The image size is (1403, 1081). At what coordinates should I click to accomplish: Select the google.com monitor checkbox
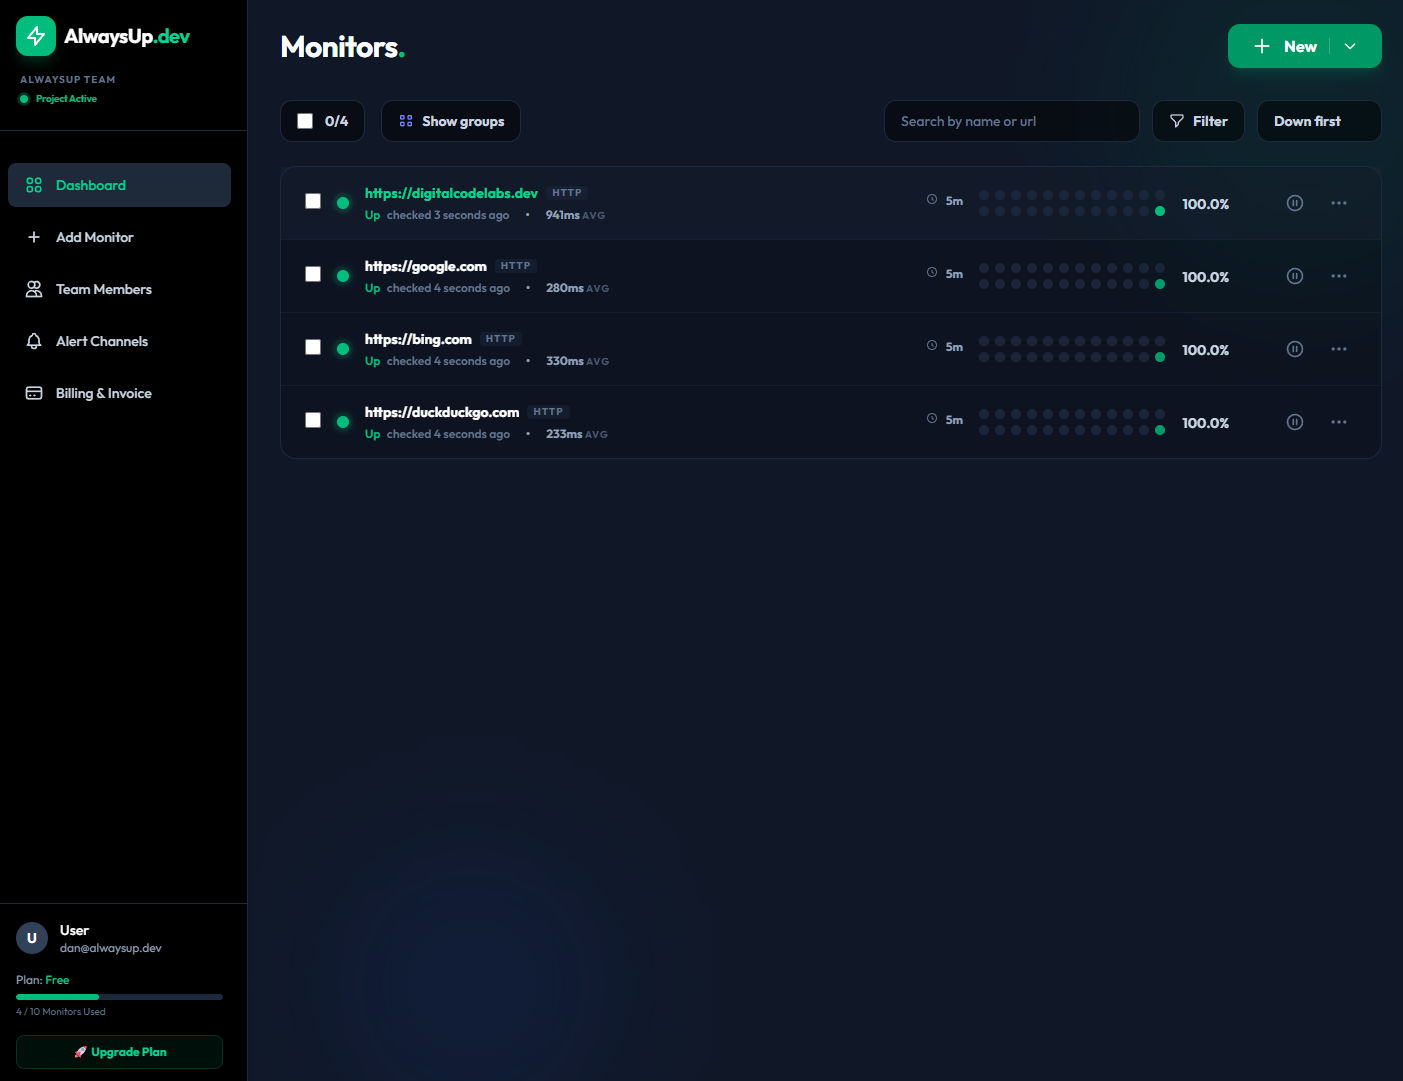point(313,274)
